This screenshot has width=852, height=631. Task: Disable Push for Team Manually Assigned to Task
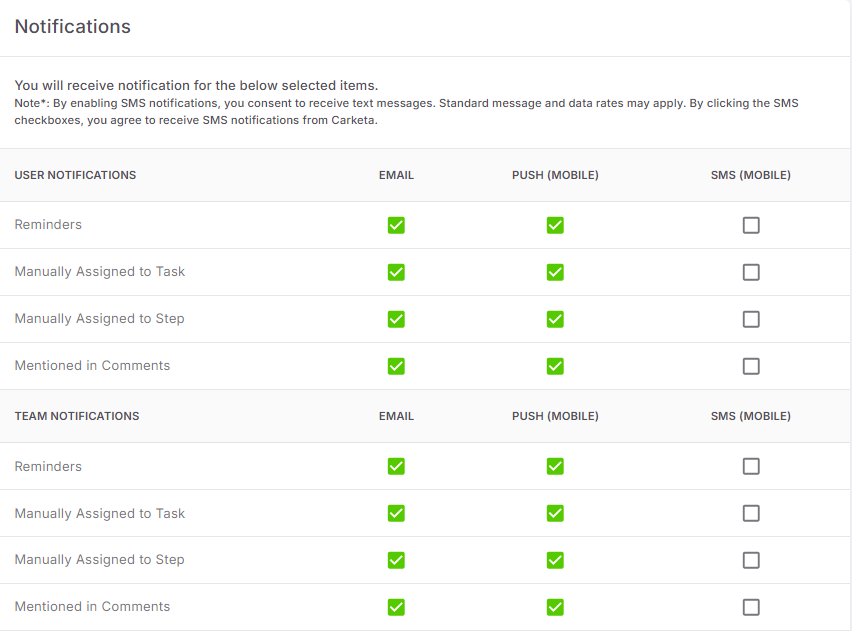(555, 513)
